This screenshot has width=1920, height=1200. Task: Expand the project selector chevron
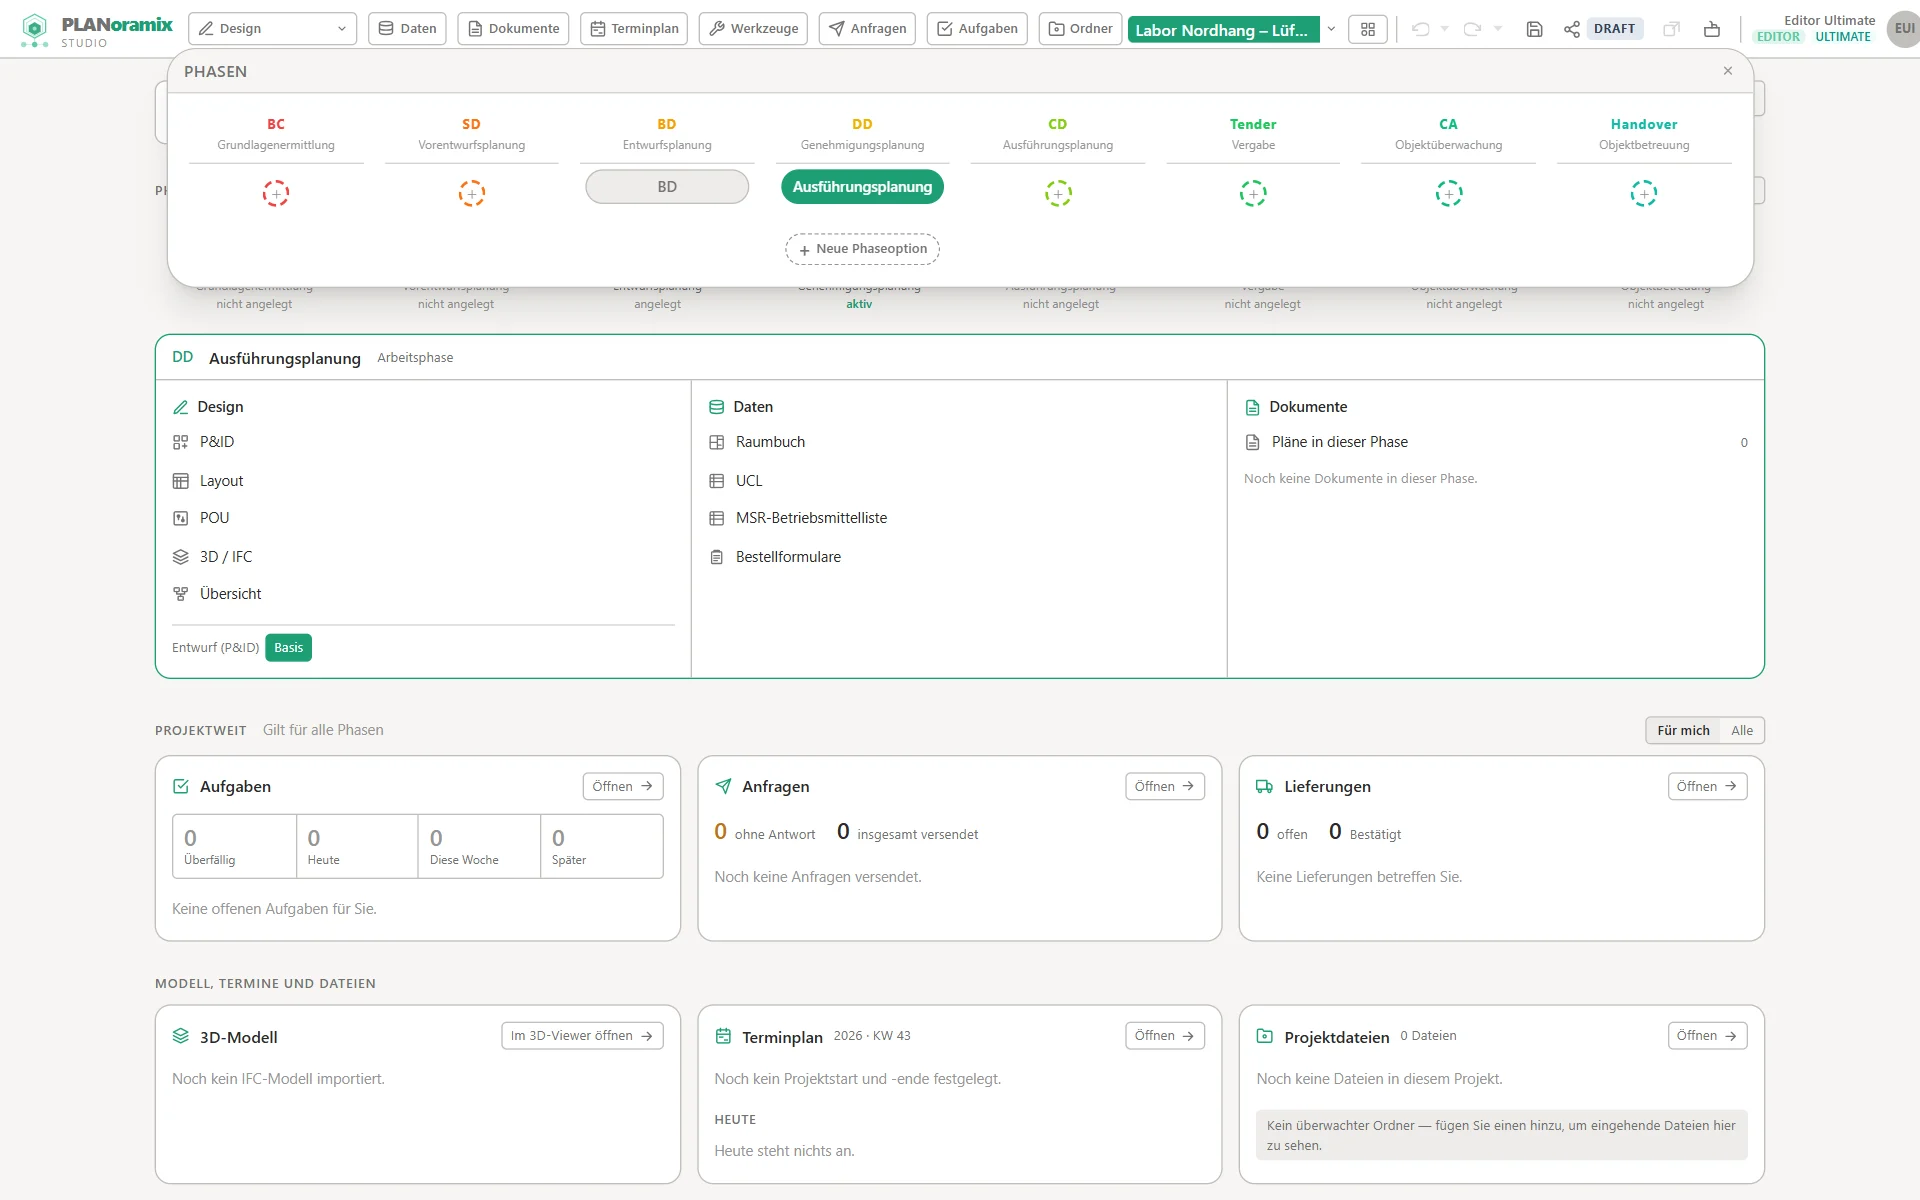tap(1331, 29)
